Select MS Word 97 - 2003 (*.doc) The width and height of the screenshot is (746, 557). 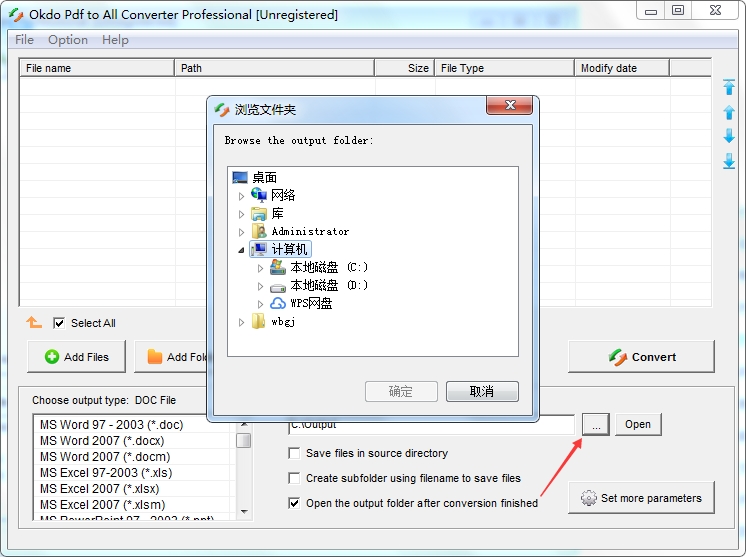(111, 424)
